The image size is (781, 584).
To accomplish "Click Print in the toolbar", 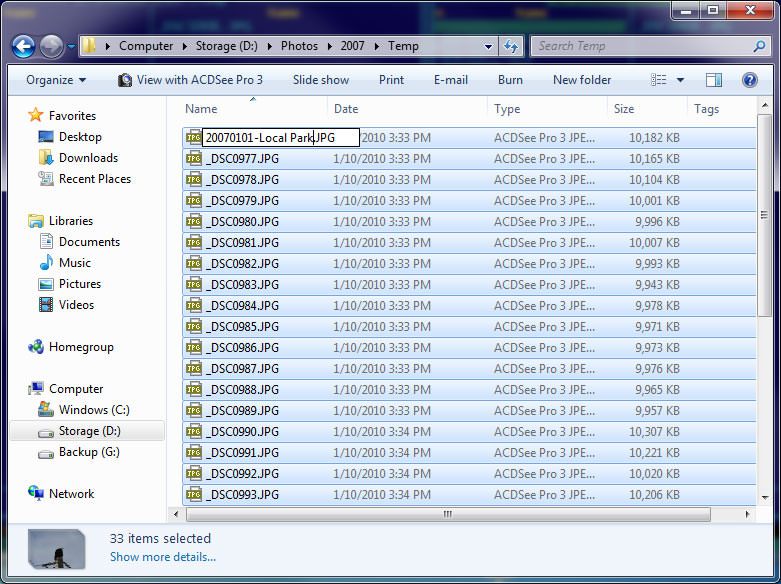I will pos(391,80).
